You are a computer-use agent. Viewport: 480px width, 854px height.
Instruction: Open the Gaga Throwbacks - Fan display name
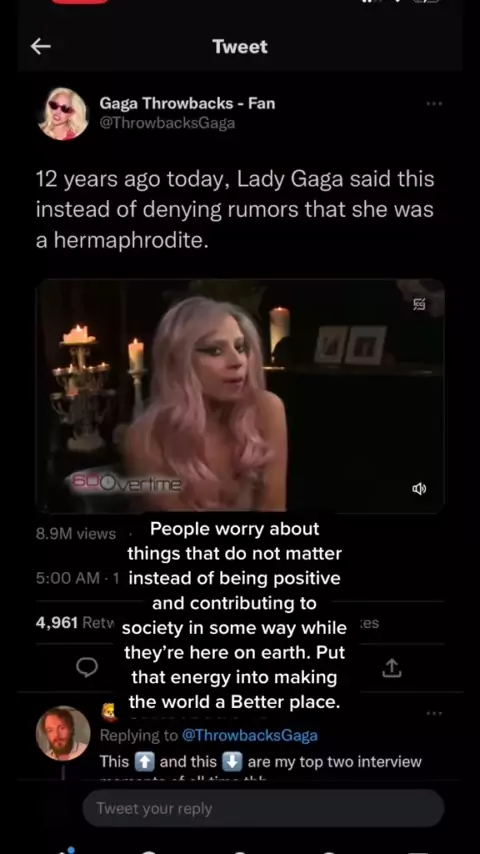tap(187, 103)
